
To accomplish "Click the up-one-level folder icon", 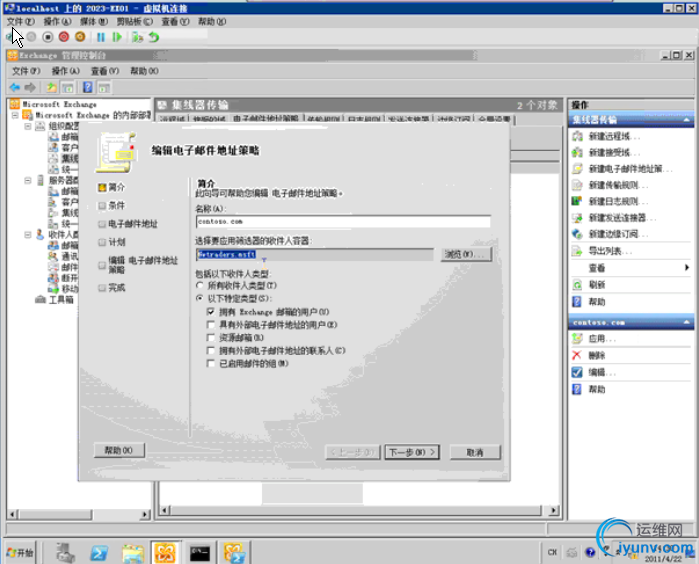I will click(52, 87).
